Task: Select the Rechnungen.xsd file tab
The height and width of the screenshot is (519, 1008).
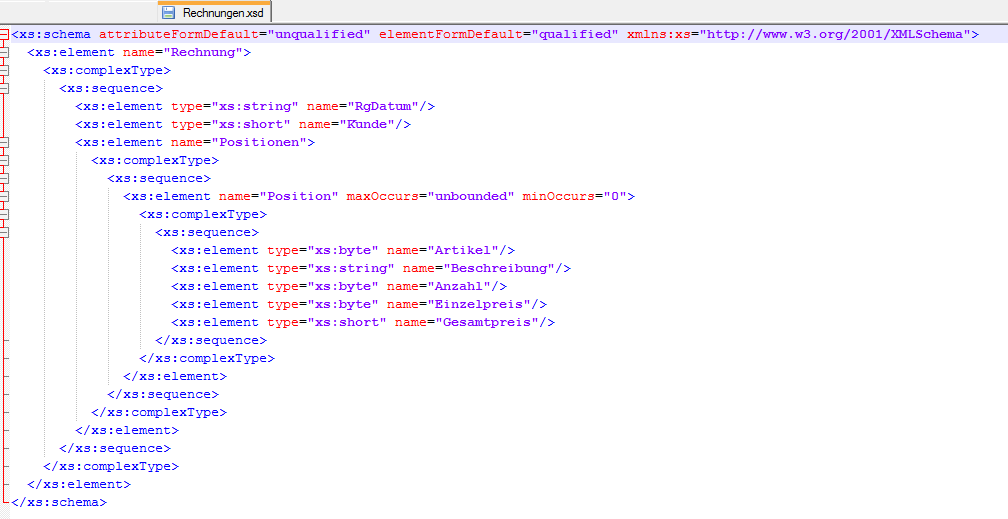Action: click(x=215, y=12)
